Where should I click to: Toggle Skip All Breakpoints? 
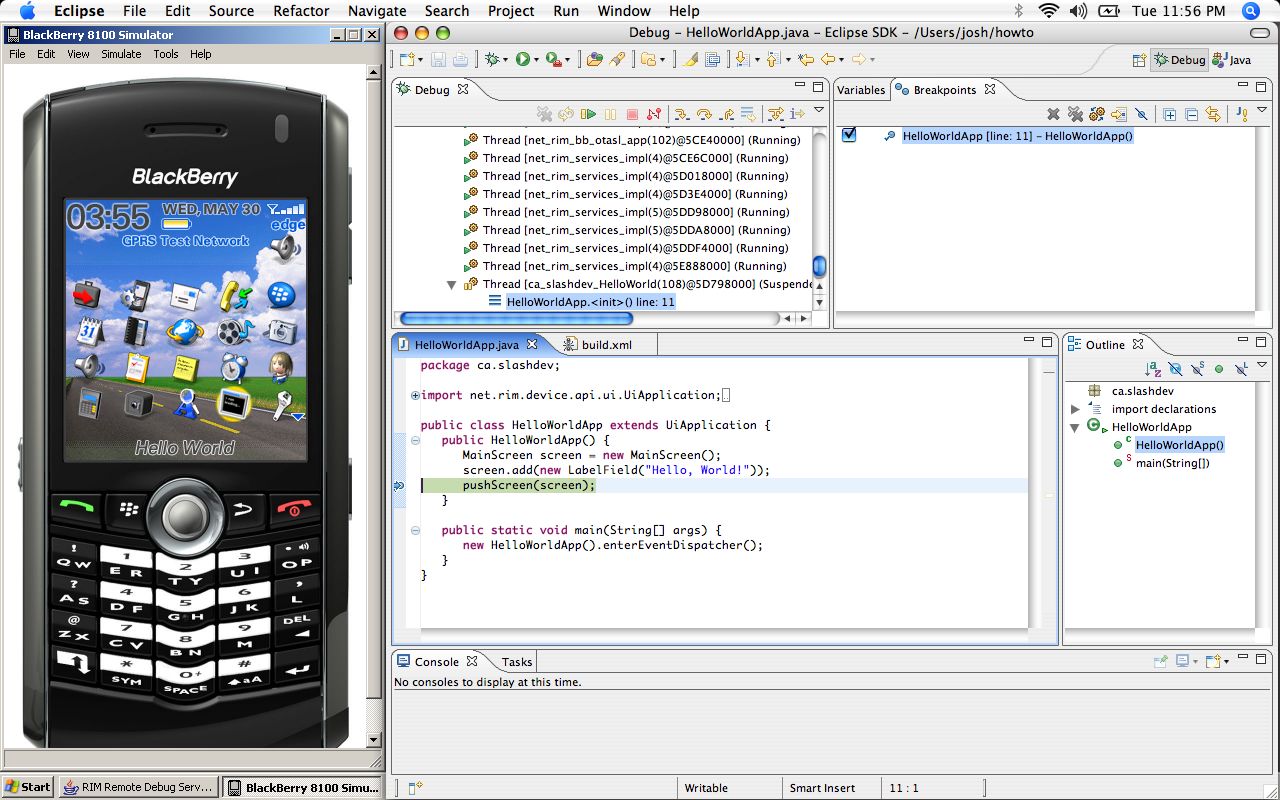click(x=1141, y=114)
